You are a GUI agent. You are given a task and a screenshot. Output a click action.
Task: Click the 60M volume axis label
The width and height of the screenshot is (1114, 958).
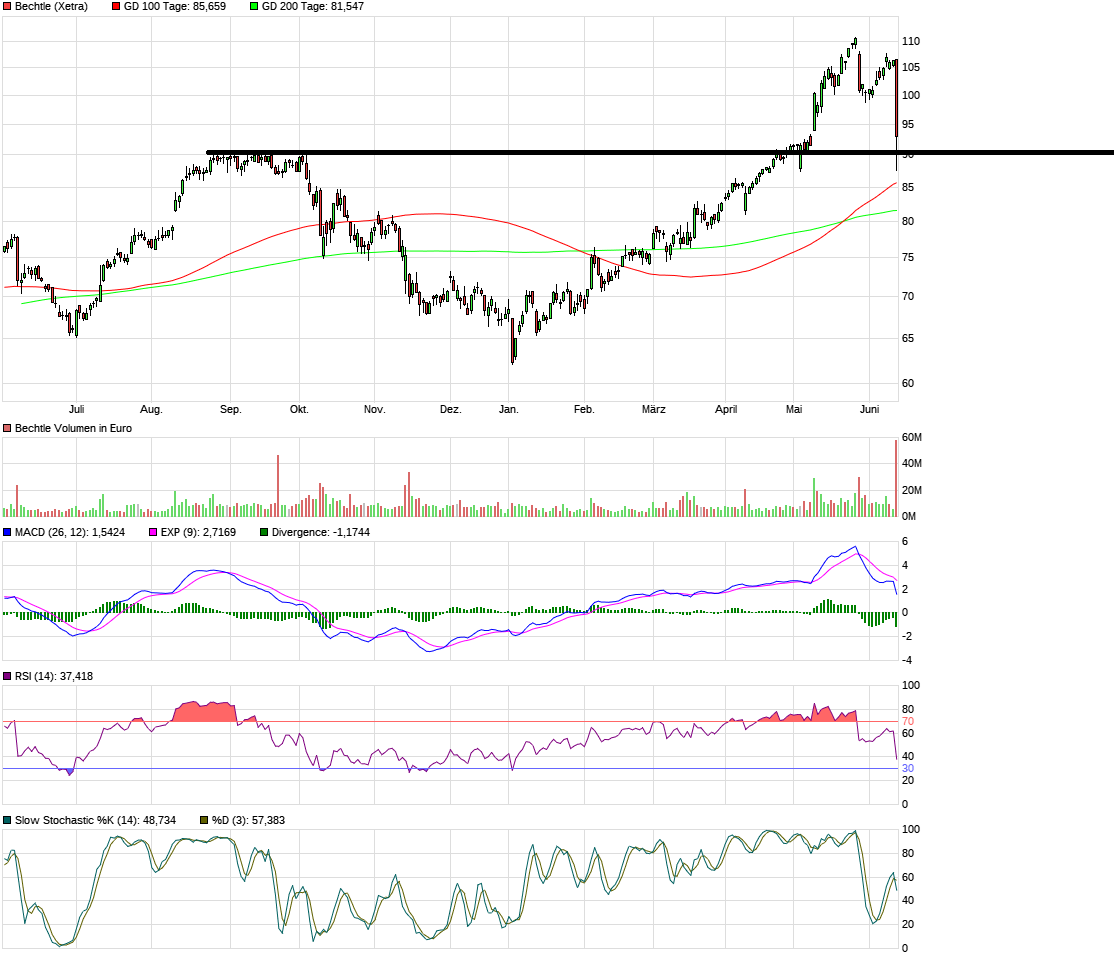pos(912,438)
